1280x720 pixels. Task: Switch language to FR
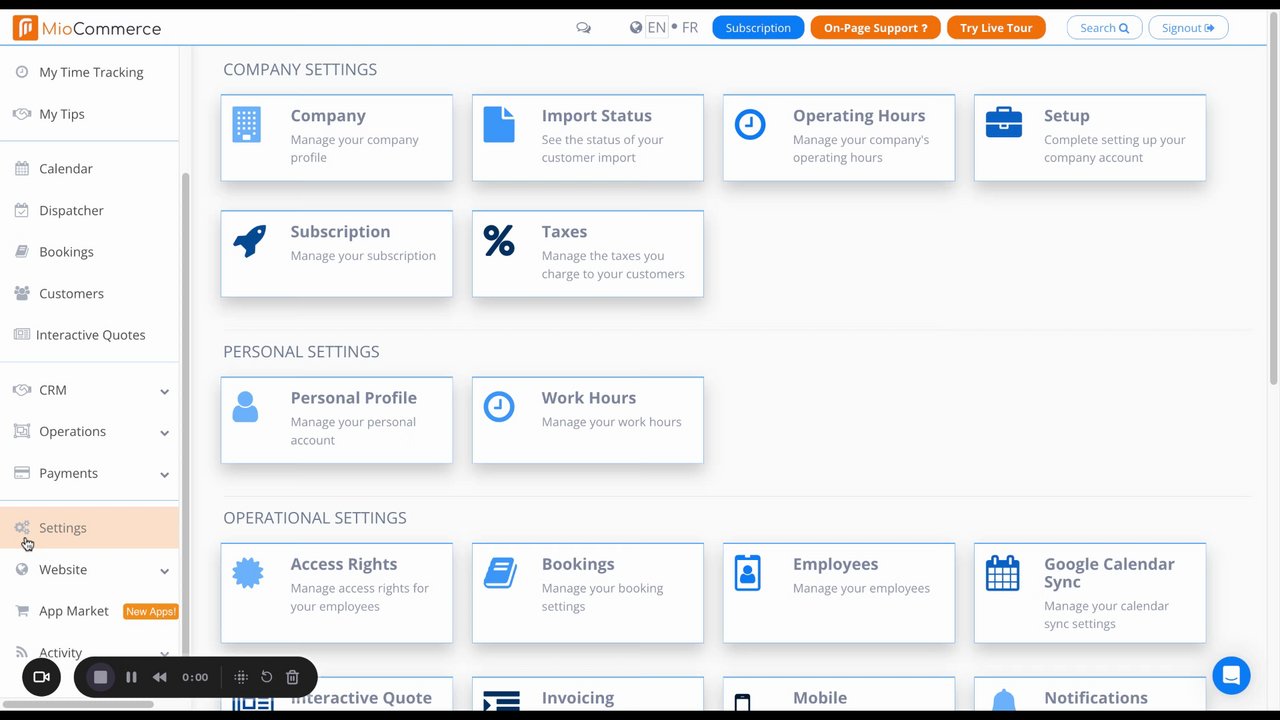690,28
